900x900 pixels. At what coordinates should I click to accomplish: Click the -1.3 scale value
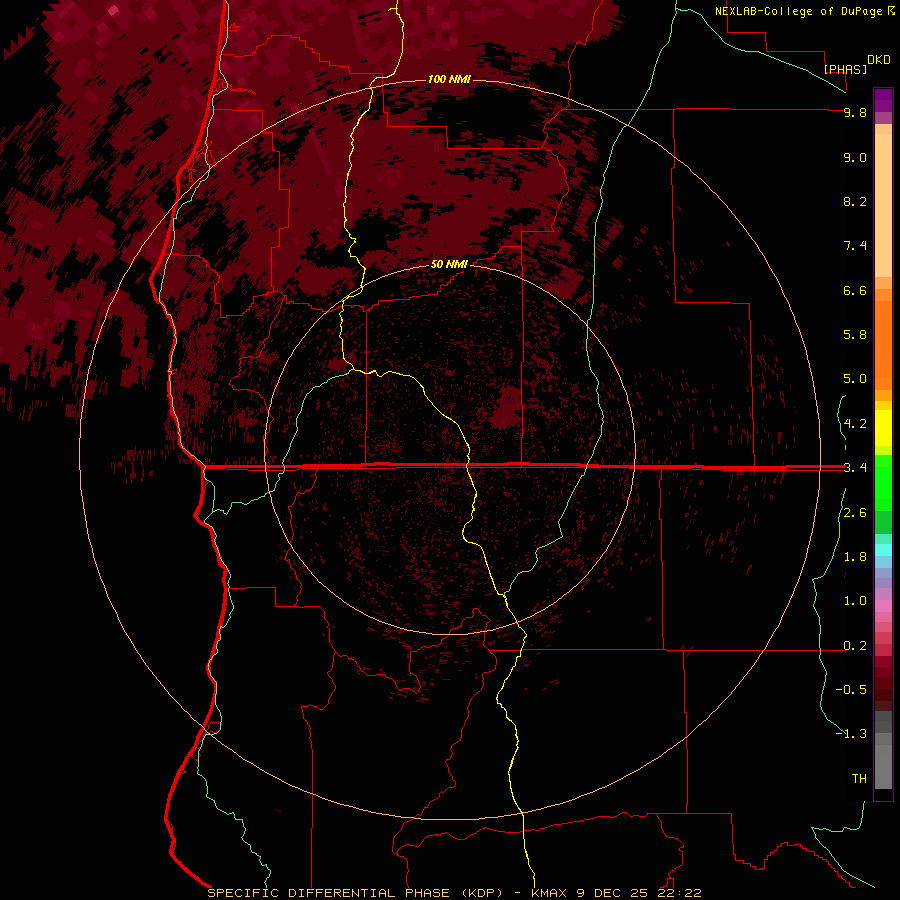pyautogui.click(x=851, y=734)
